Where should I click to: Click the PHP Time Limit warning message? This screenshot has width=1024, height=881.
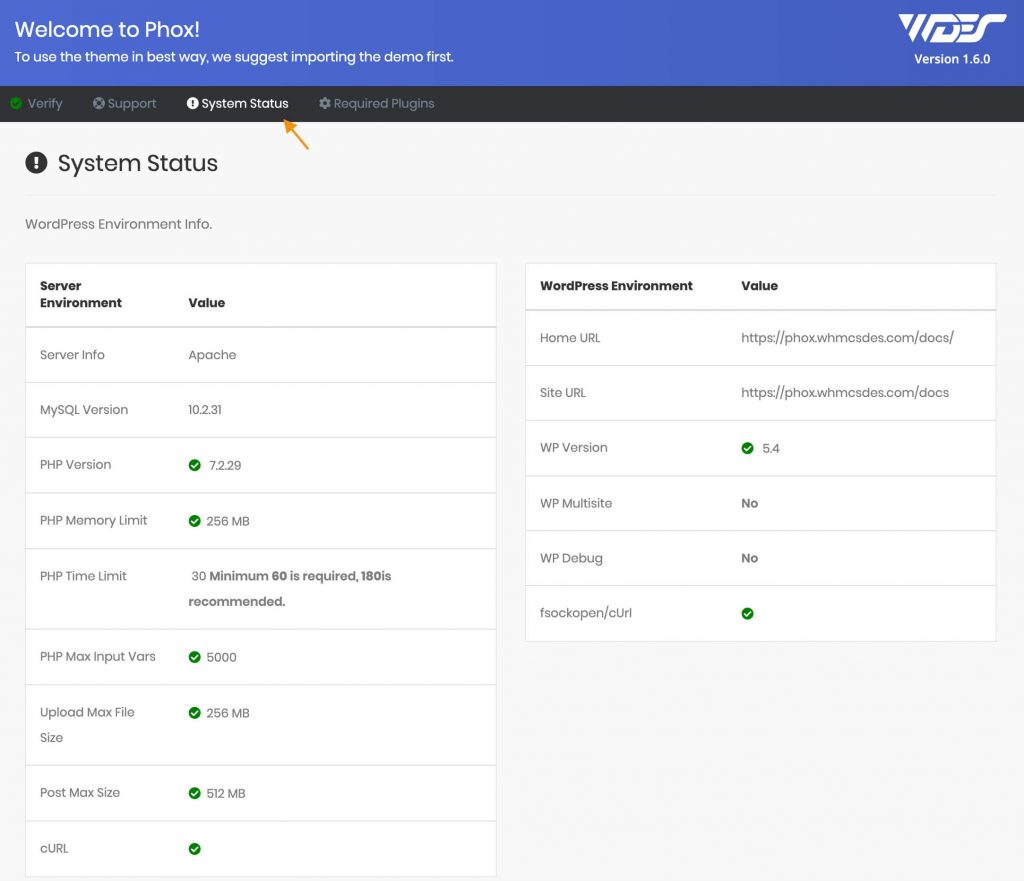point(290,588)
